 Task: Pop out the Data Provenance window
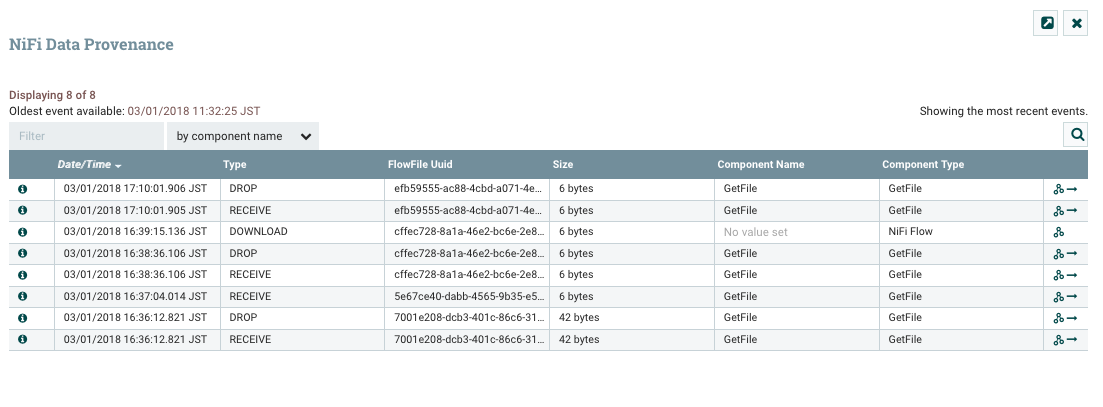point(1046,23)
